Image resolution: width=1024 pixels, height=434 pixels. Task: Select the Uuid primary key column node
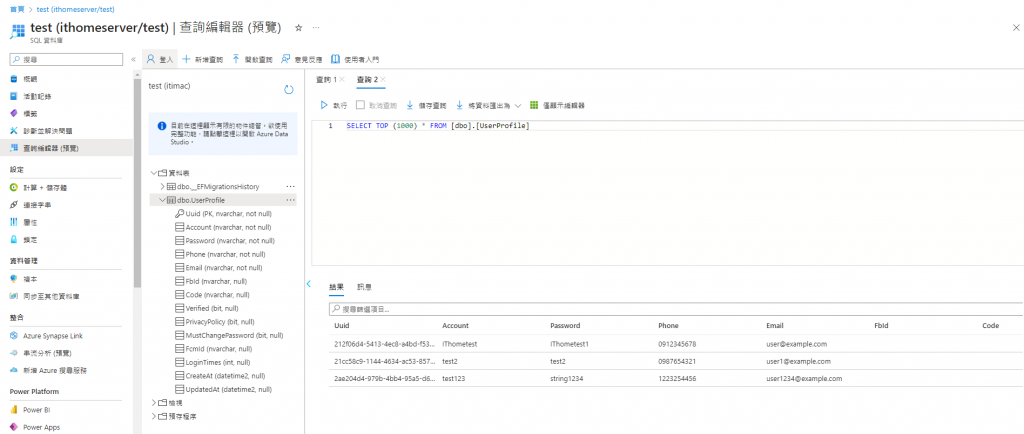[223, 213]
